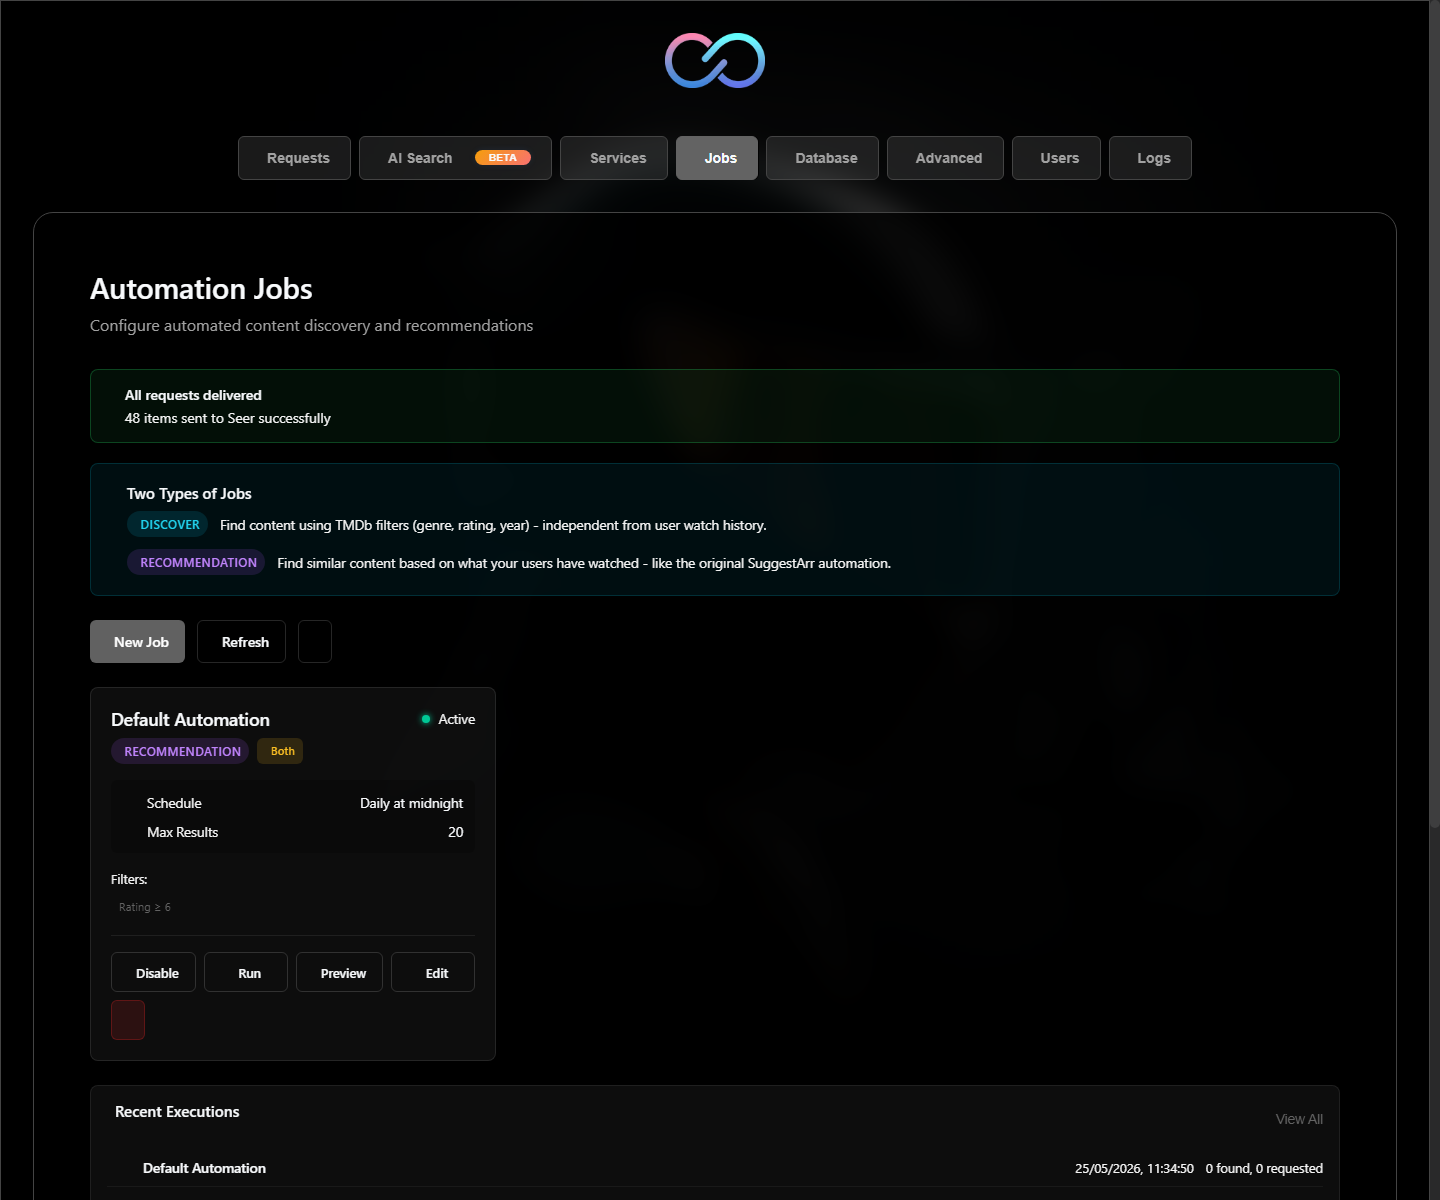1440x1200 pixels.
Task: Click "0 found, 0 requested" result
Action: 1264,1168
